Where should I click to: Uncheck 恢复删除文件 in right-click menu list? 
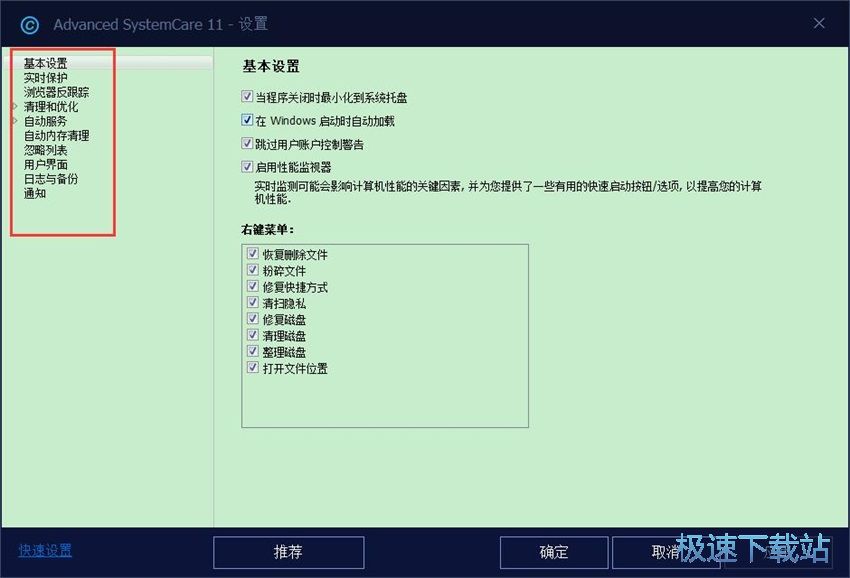point(253,253)
